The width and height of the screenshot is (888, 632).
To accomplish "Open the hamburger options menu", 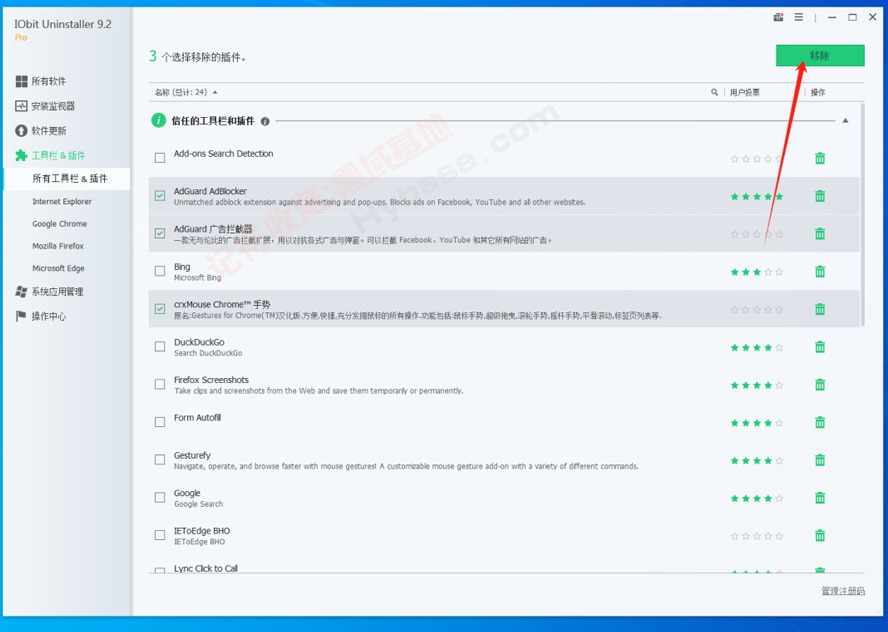I will pyautogui.click(x=799, y=18).
